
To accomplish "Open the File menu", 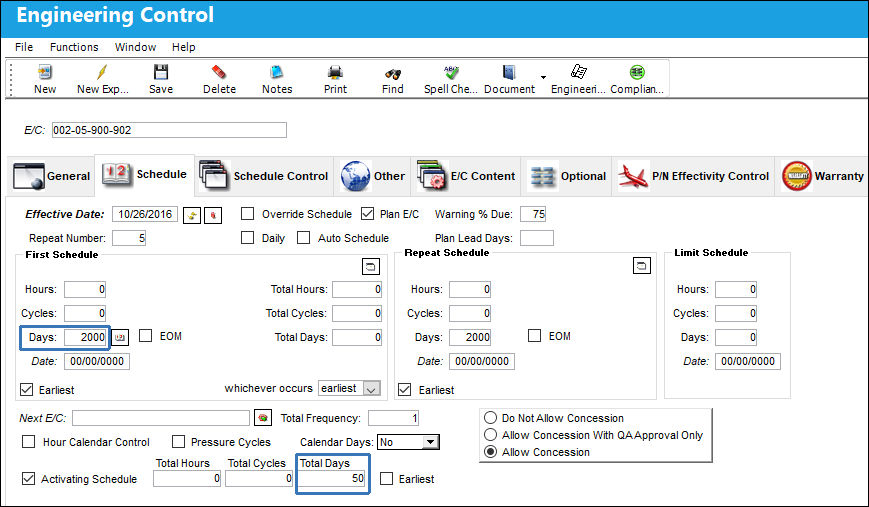I will point(24,47).
